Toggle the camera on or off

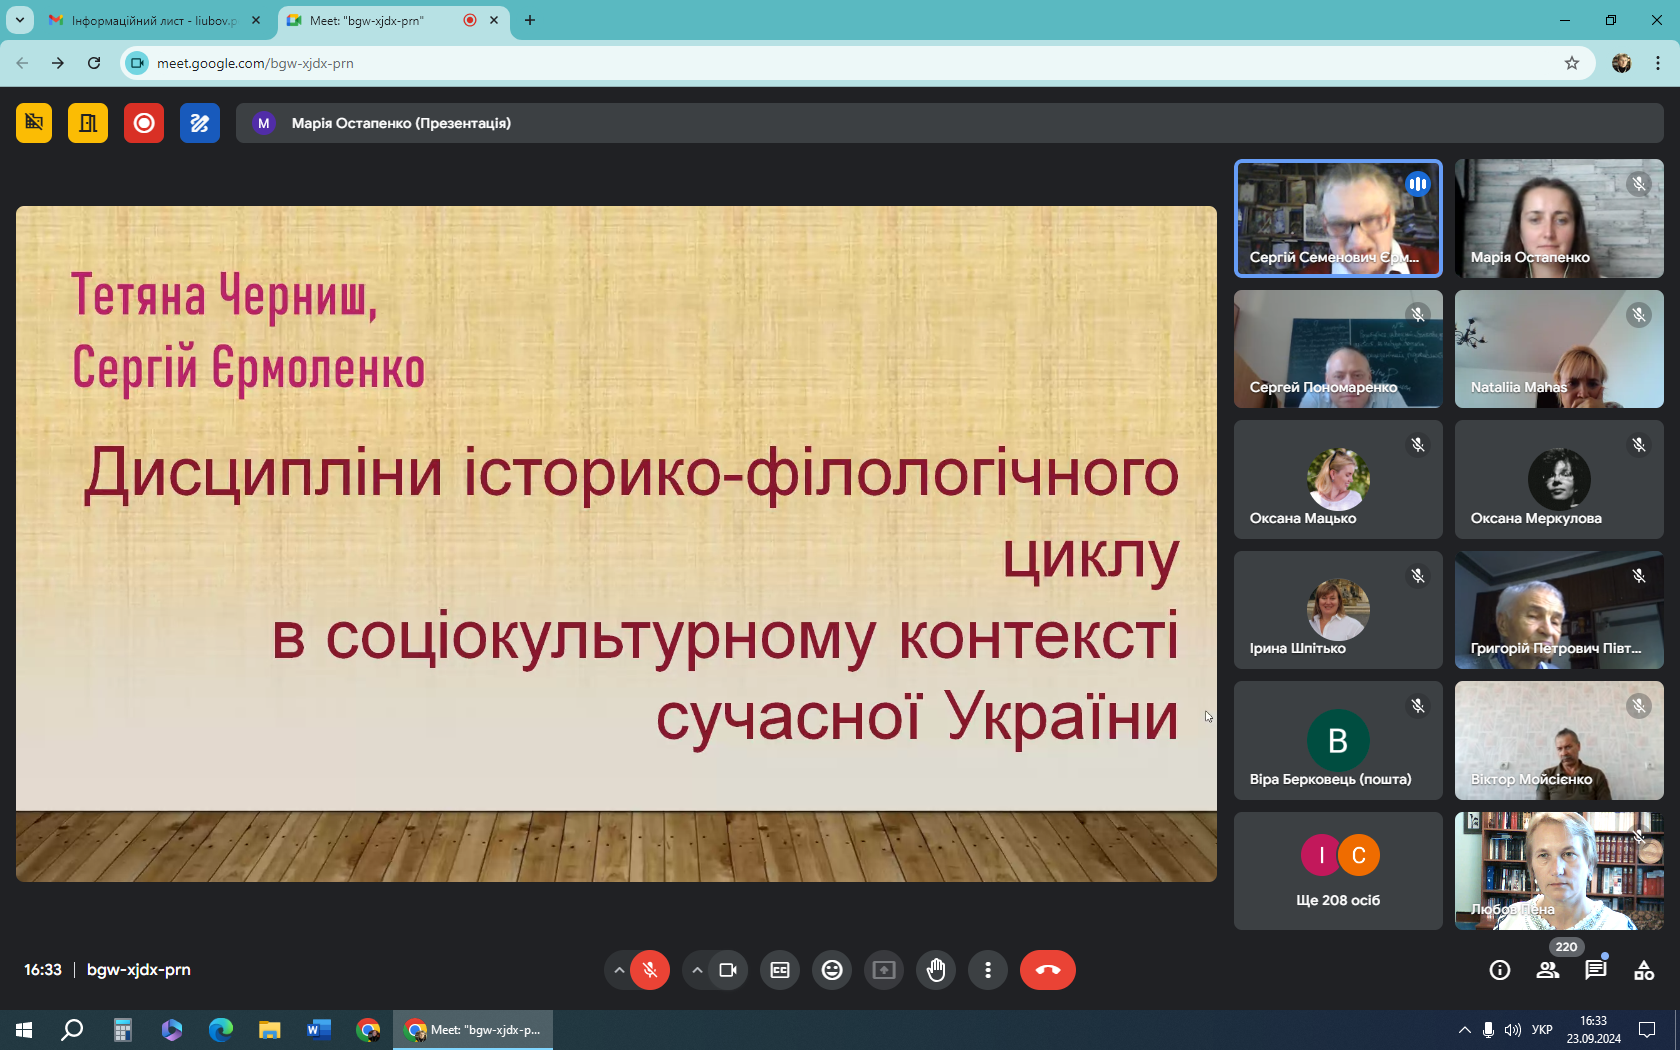point(728,970)
